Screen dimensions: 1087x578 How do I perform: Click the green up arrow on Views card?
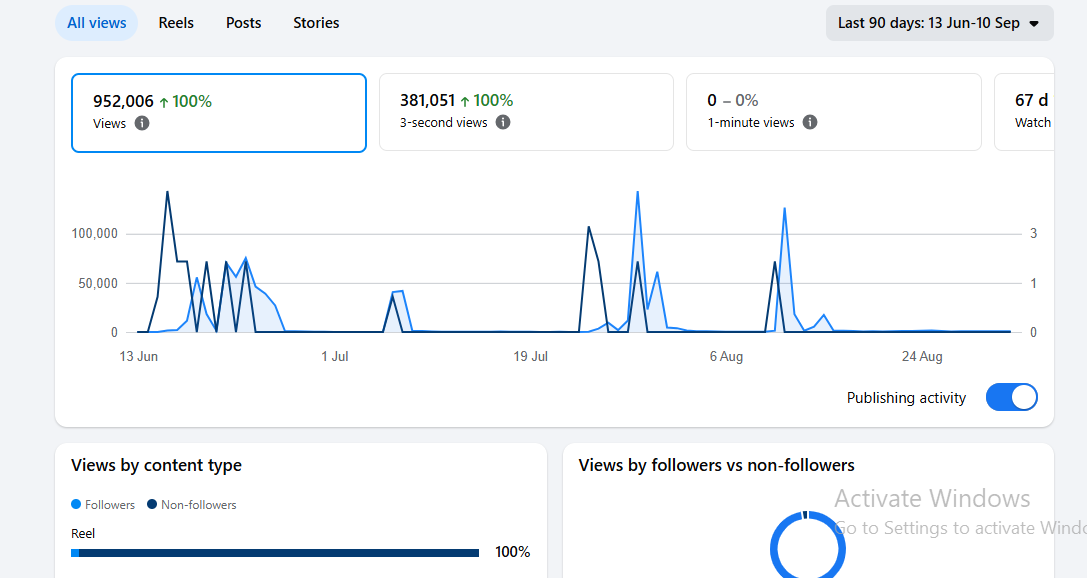tap(164, 103)
